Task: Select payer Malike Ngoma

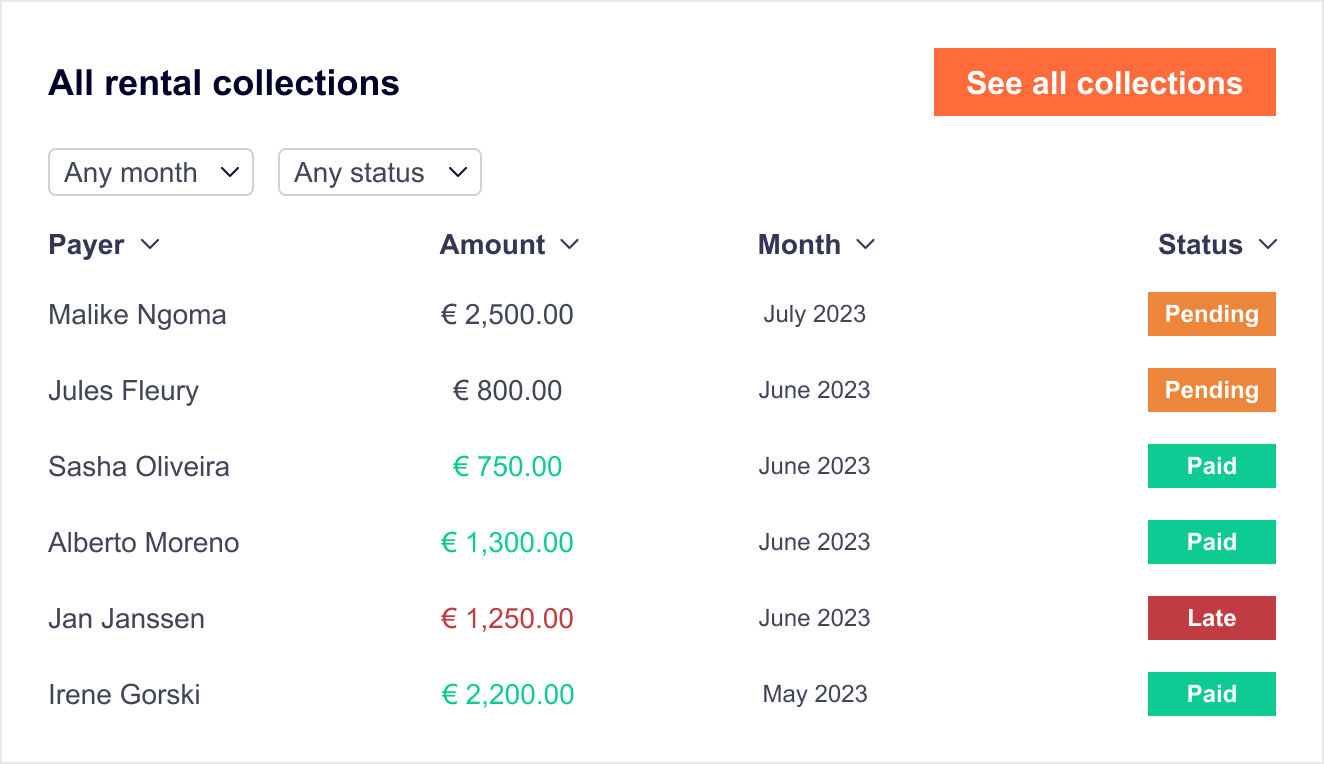Action: coord(137,314)
